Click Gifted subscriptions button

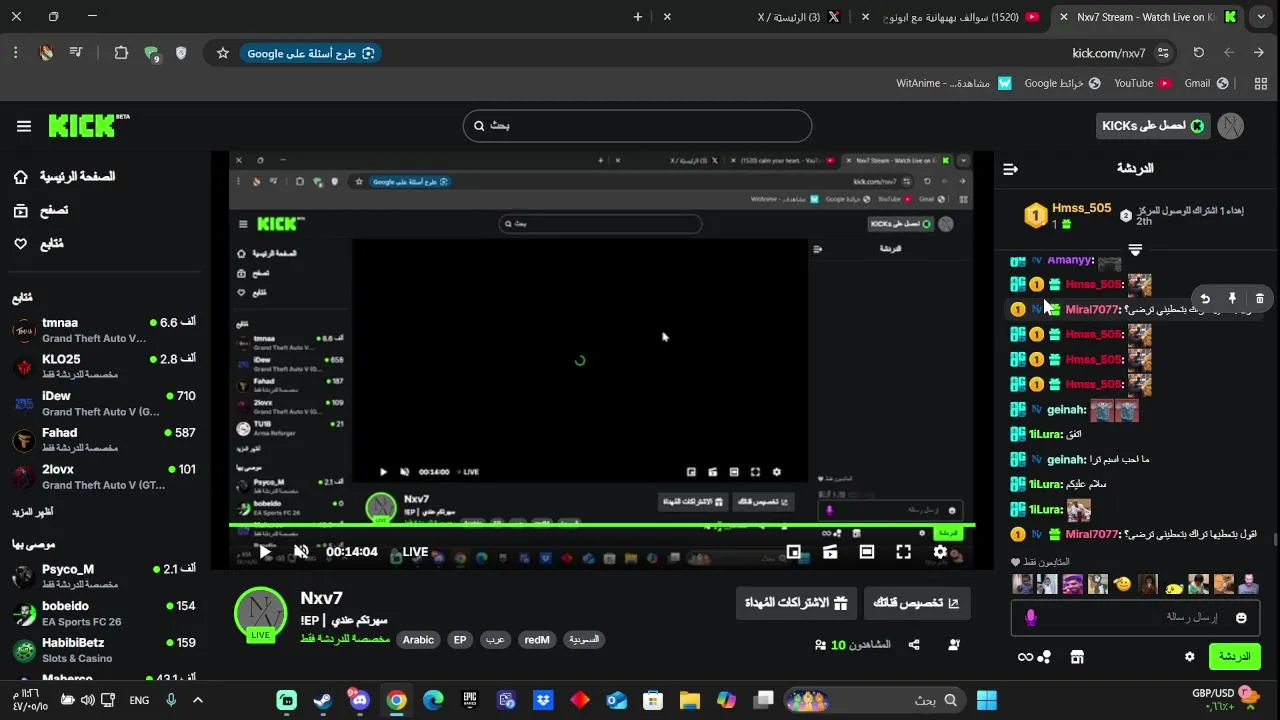[x=796, y=603]
